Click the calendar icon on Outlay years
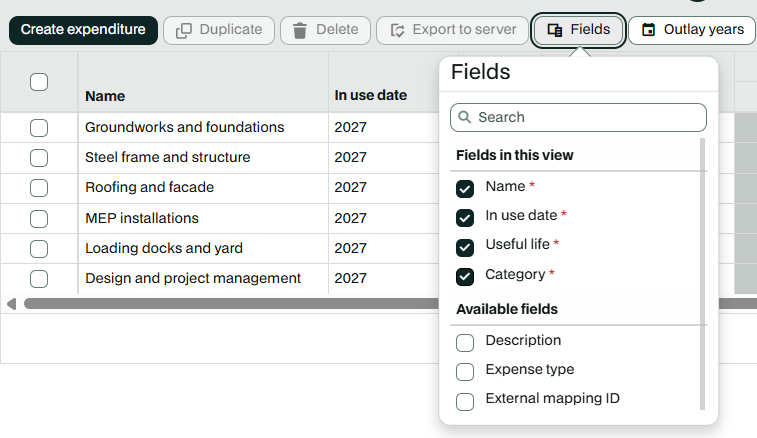 (648, 30)
